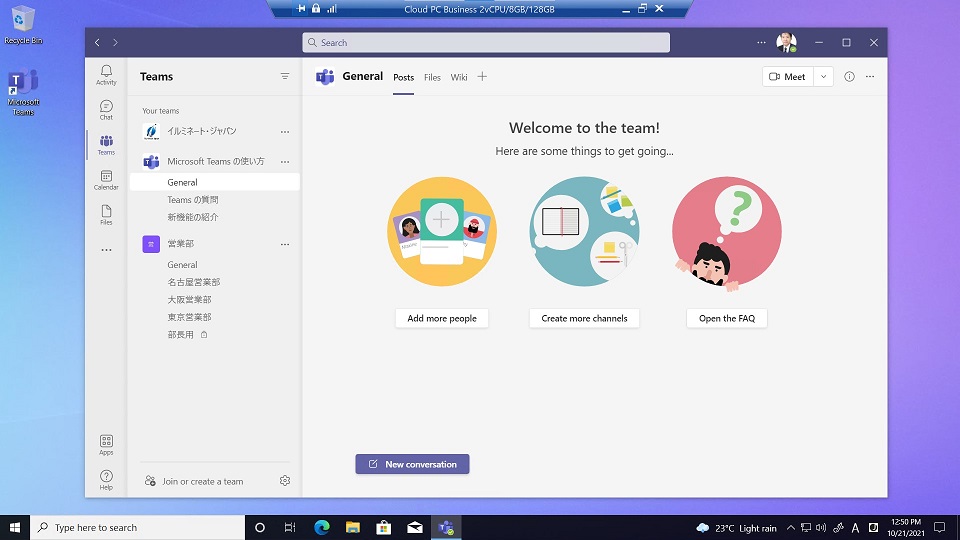Open the notification center icon
The height and width of the screenshot is (540, 960).
coord(940,527)
